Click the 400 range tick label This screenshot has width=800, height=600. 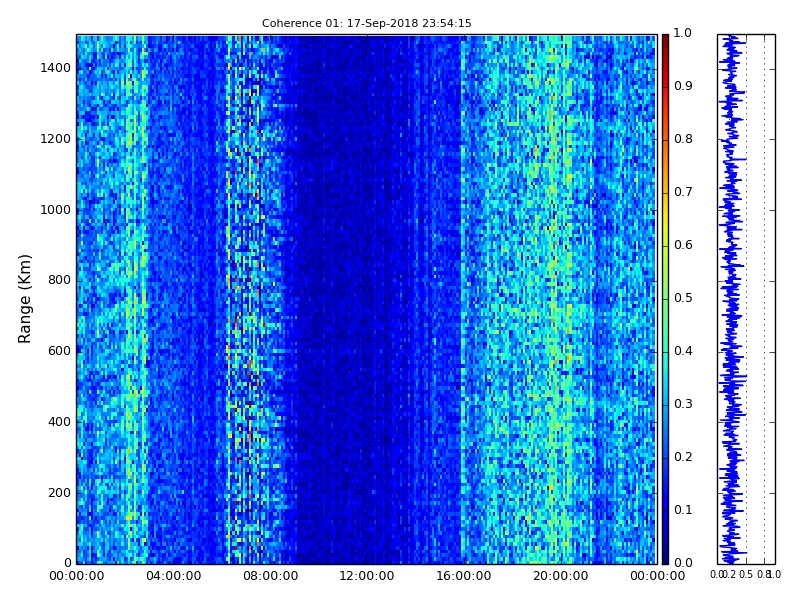coord(60,422)
